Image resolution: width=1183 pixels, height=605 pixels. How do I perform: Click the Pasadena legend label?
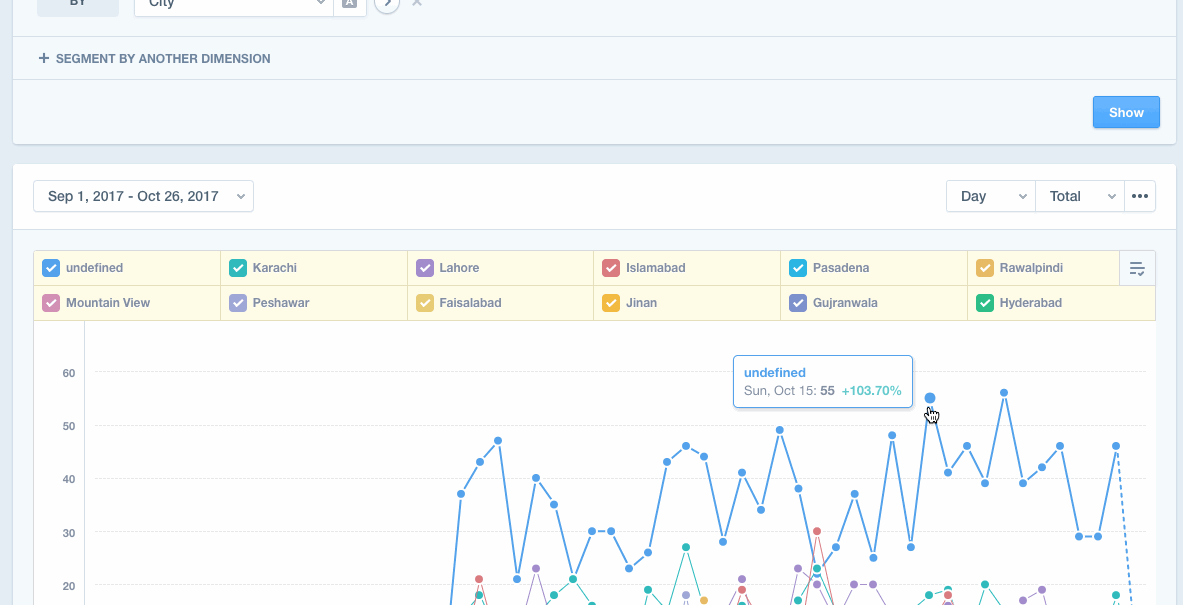coord(840,268)
